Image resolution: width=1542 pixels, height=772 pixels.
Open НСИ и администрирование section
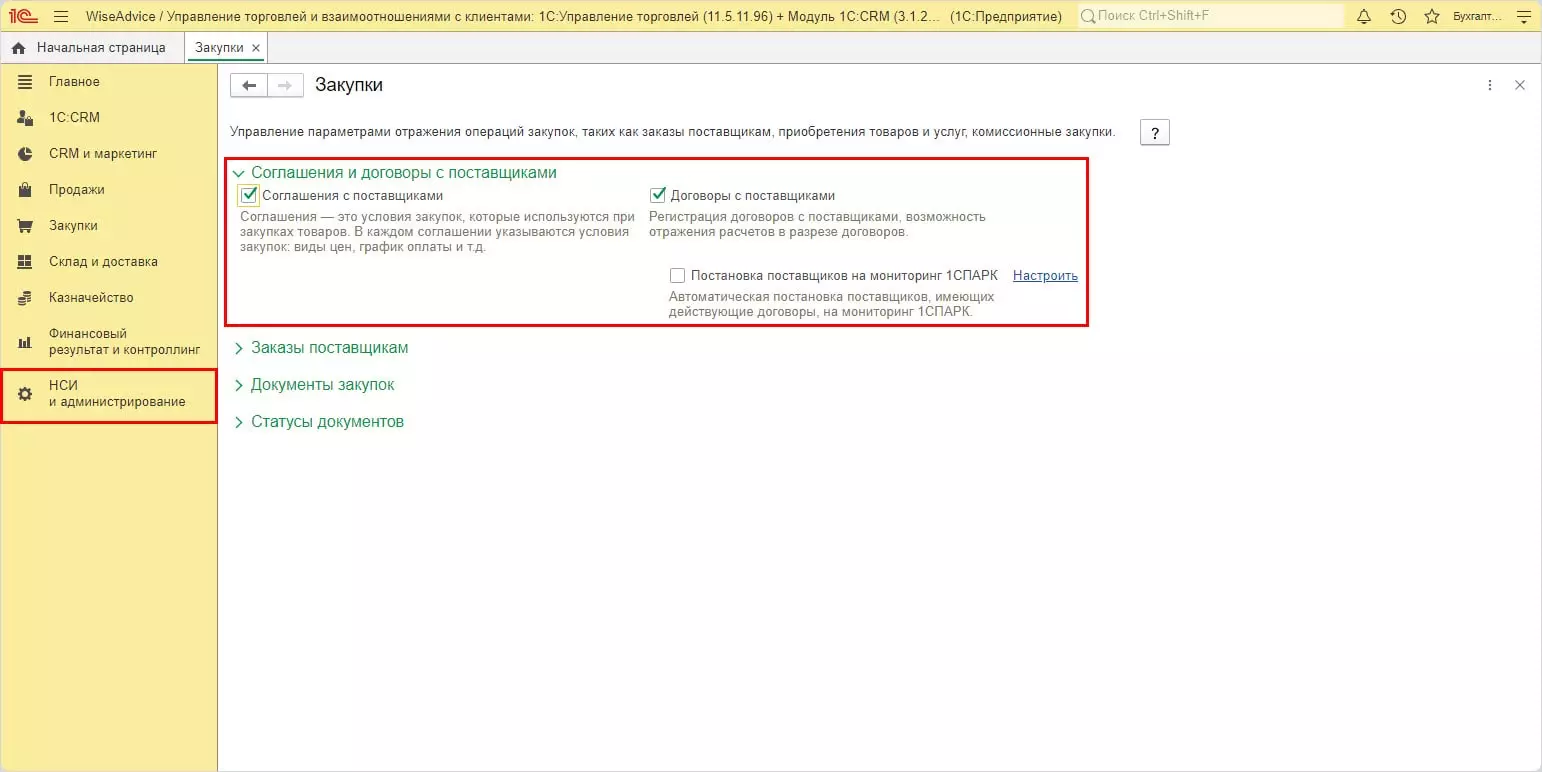tap(109, 394)
